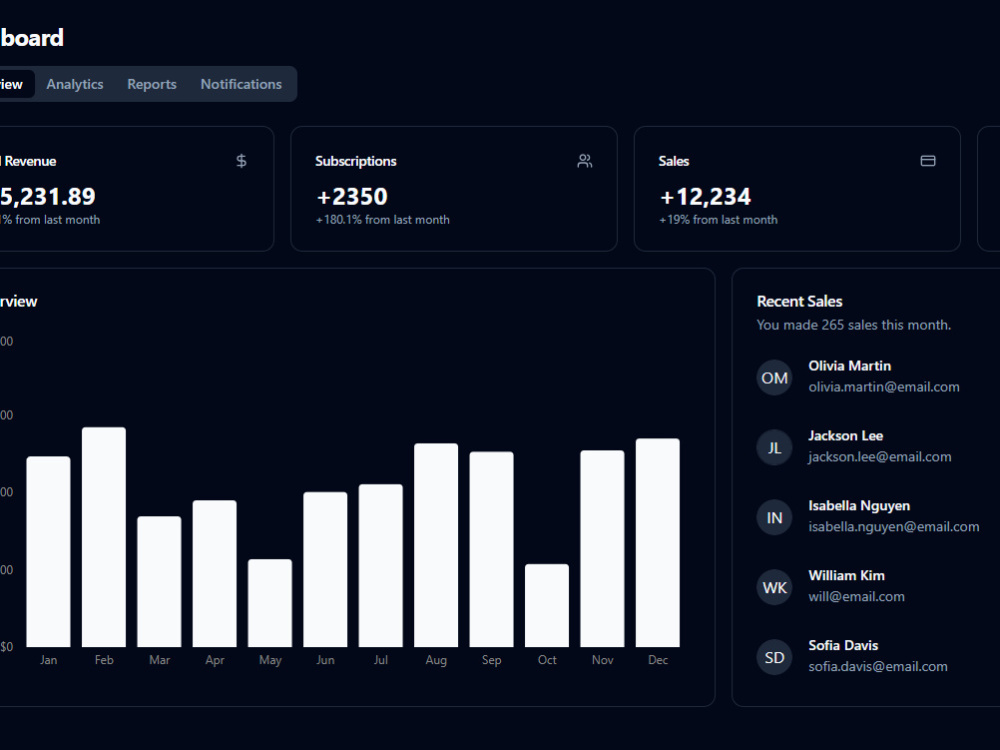Click the Aug bar in the chart
Viewport: 1000px width, 750px height.
[436, 545]
